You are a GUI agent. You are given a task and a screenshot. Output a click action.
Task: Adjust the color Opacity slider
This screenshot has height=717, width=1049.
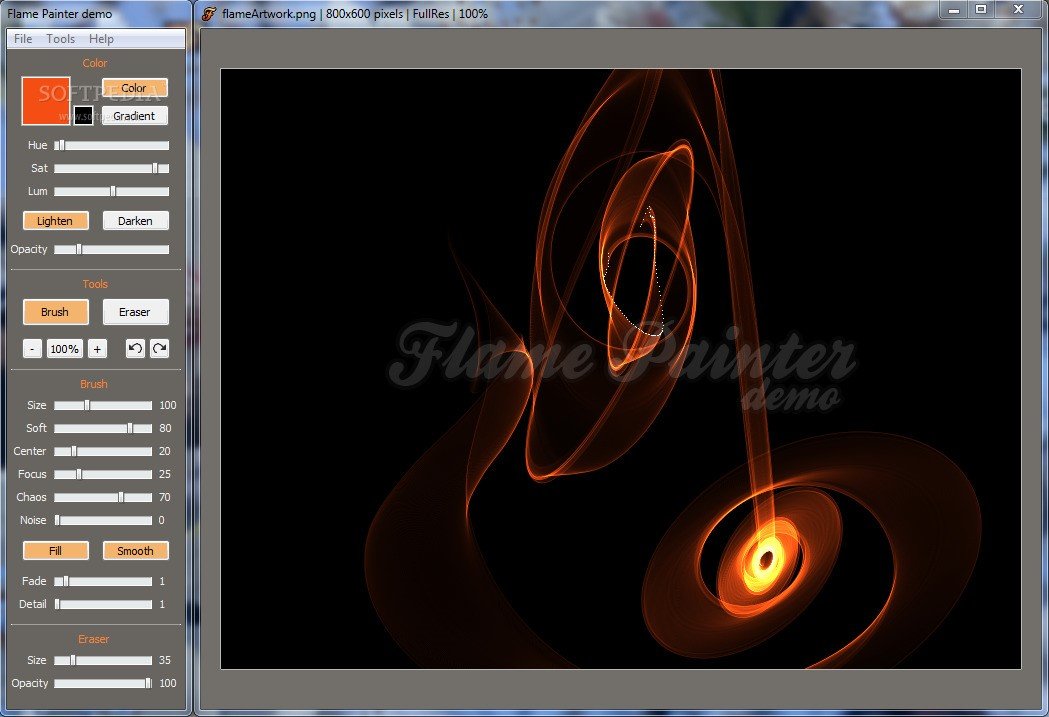[x=111, y=249]
